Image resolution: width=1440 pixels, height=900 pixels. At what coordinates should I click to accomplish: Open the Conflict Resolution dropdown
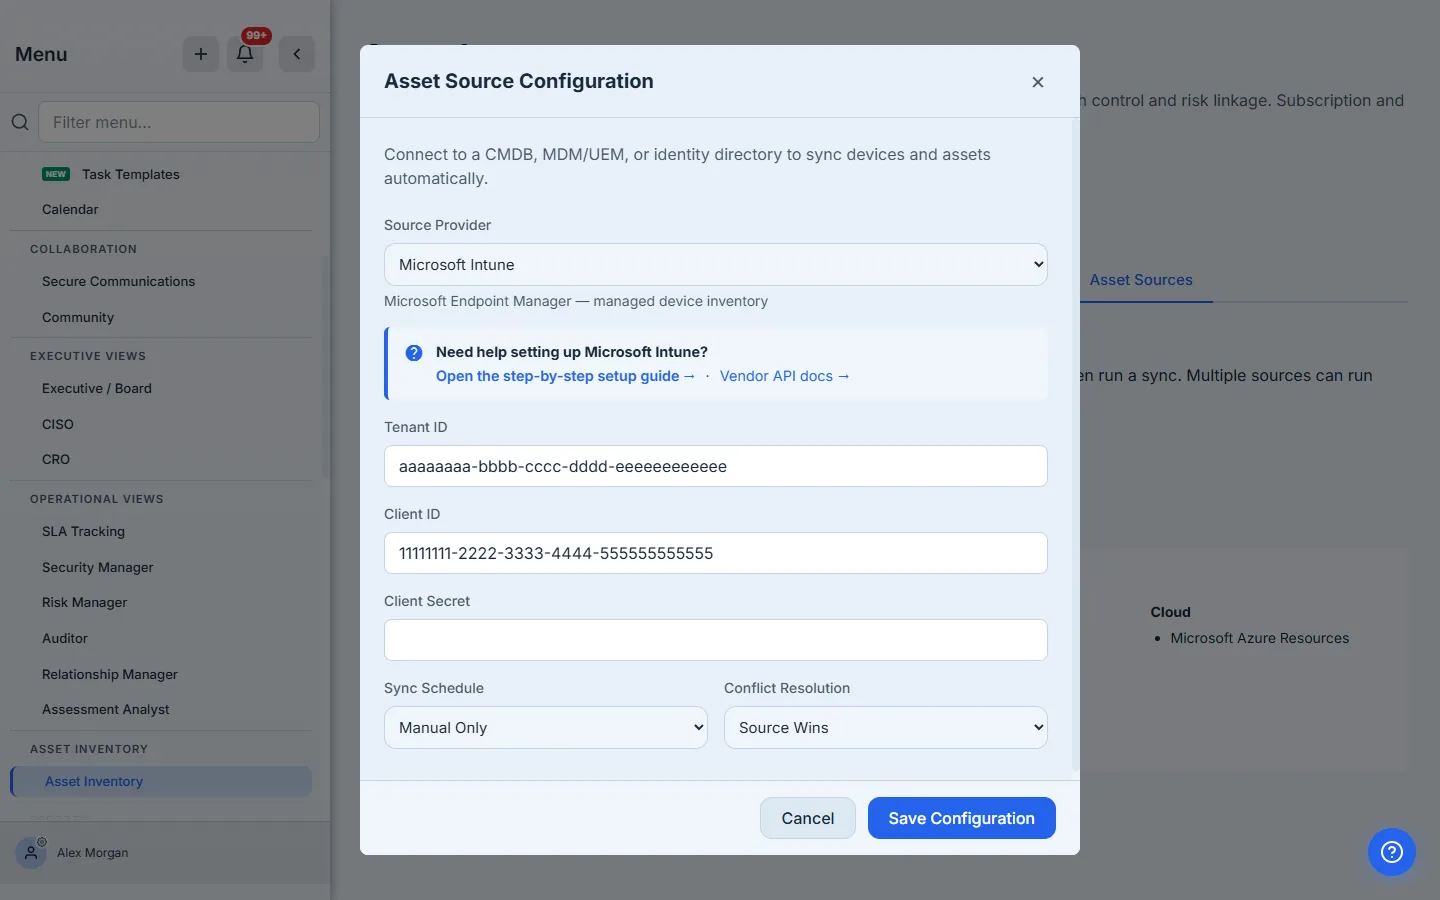pos(886,728)
